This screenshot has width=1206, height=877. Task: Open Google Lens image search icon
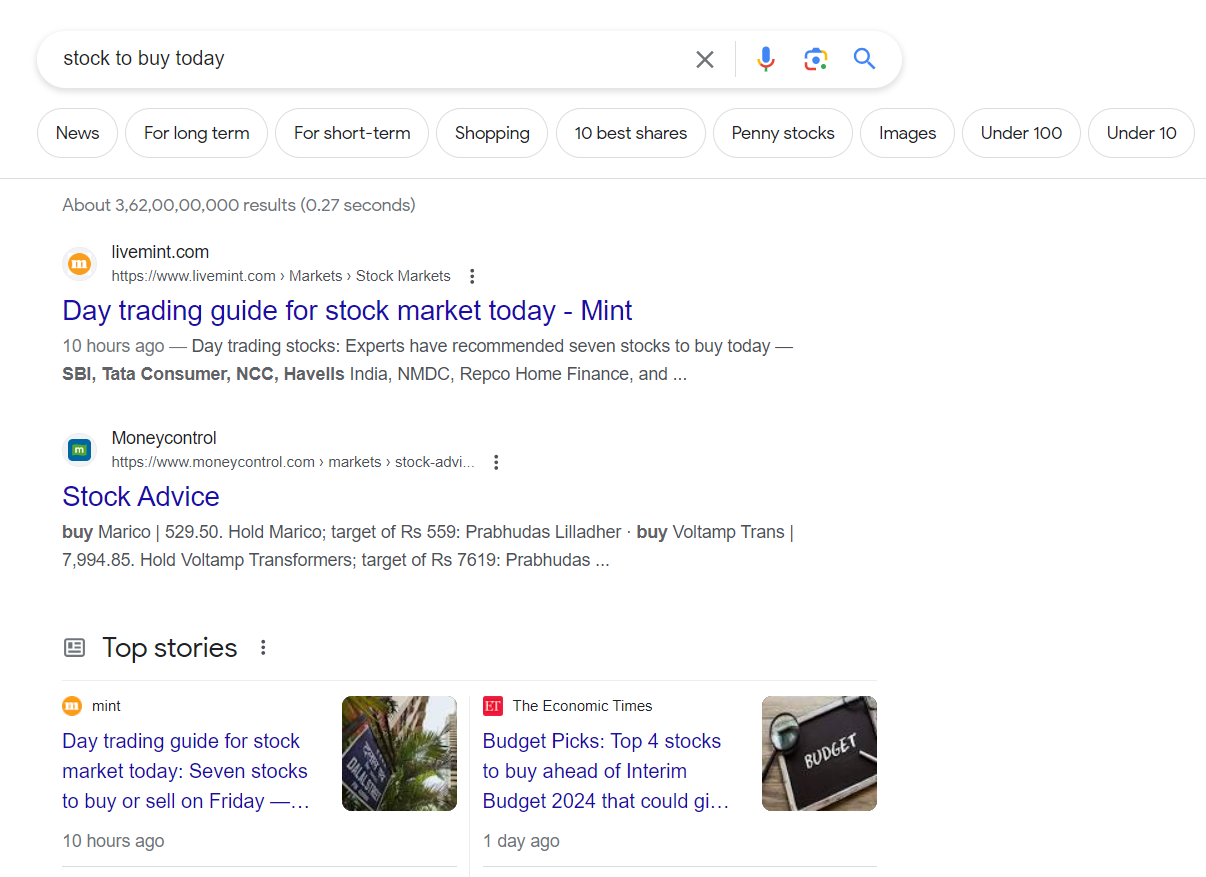click(x=816, y=59)
